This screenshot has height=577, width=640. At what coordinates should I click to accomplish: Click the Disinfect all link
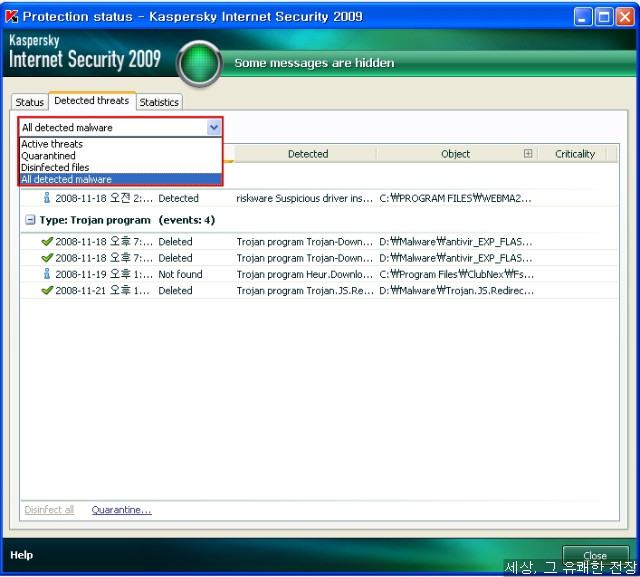[x=49, y=510]
